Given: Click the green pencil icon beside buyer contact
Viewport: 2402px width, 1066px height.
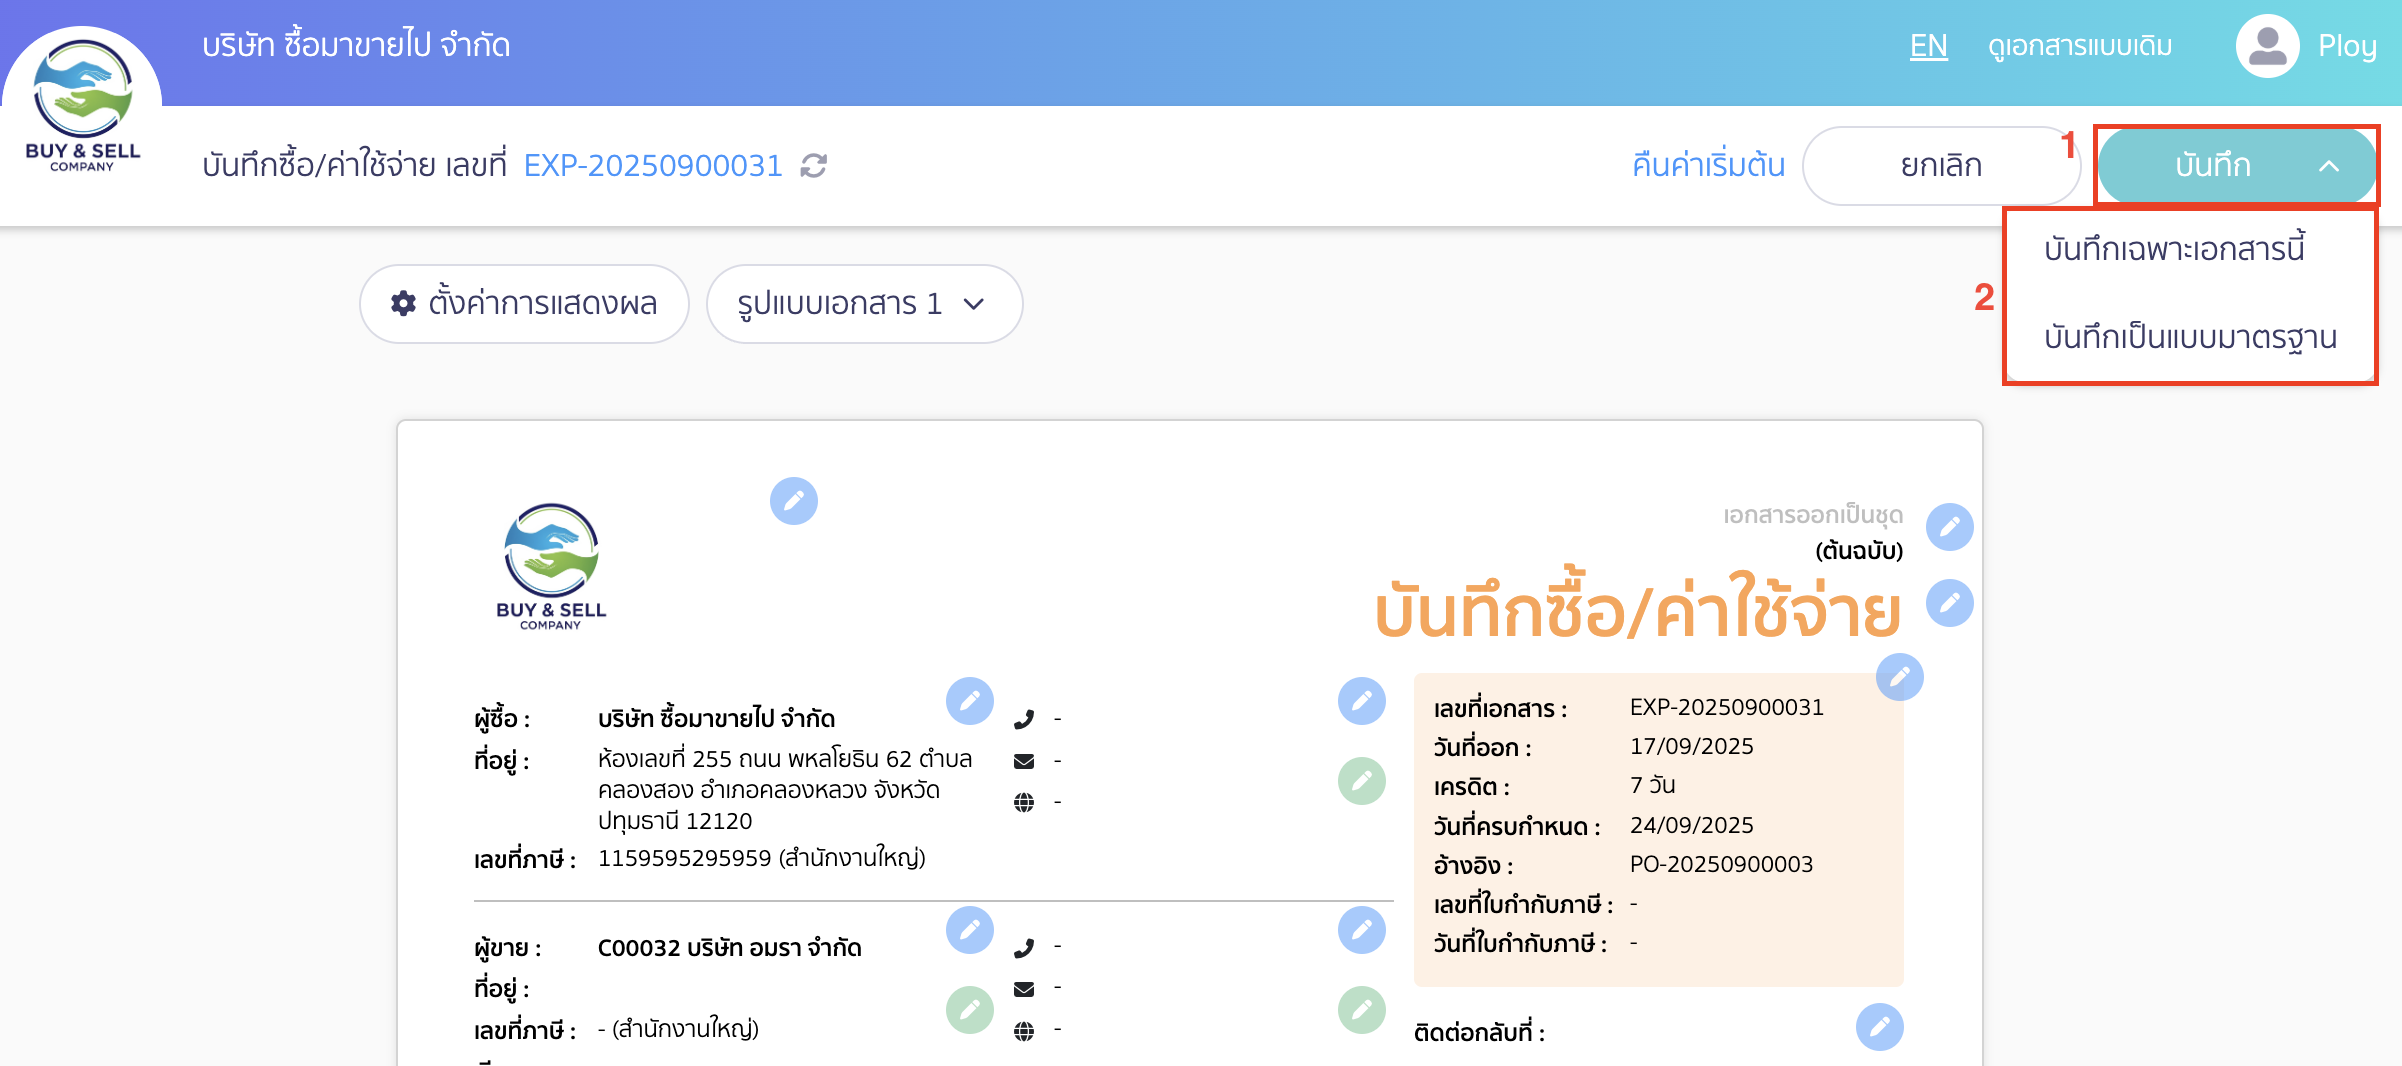Looking at the screenshot, I should coord(1362,781).
